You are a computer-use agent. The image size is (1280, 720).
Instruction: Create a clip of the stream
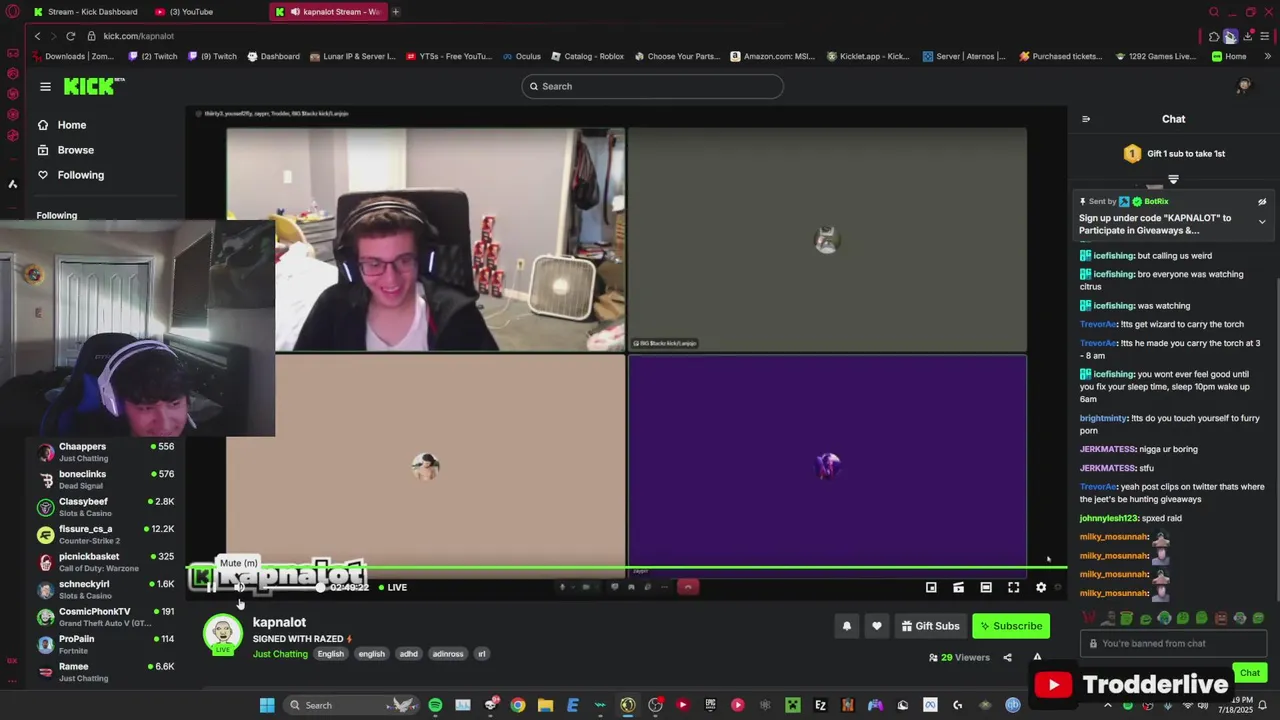958,587
